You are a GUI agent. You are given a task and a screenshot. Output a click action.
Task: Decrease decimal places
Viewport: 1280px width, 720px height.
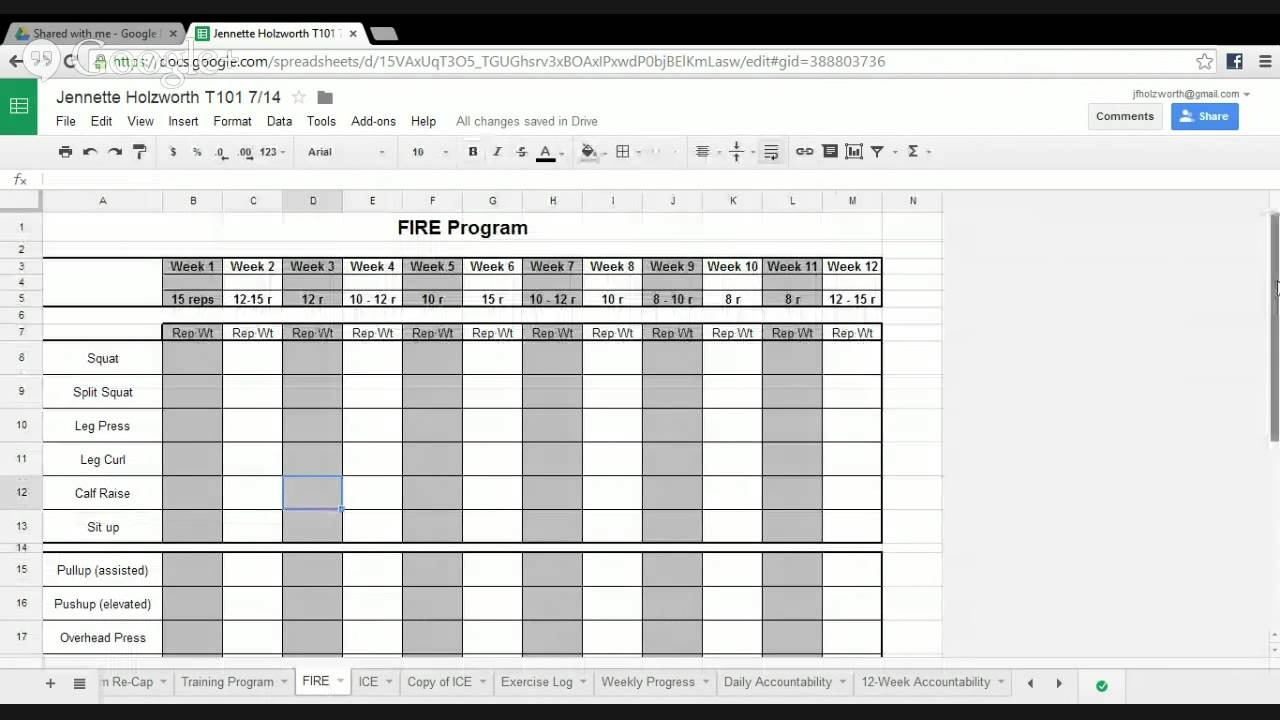(220, 152)
